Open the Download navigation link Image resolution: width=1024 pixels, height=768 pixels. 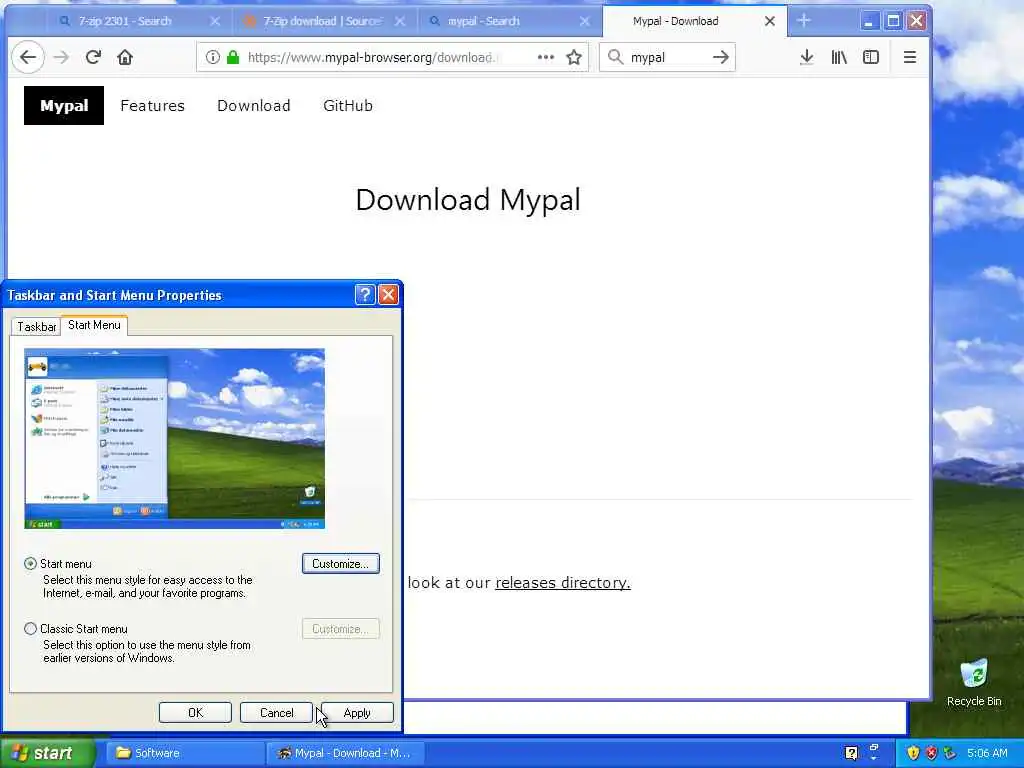(x=253, y=106)
